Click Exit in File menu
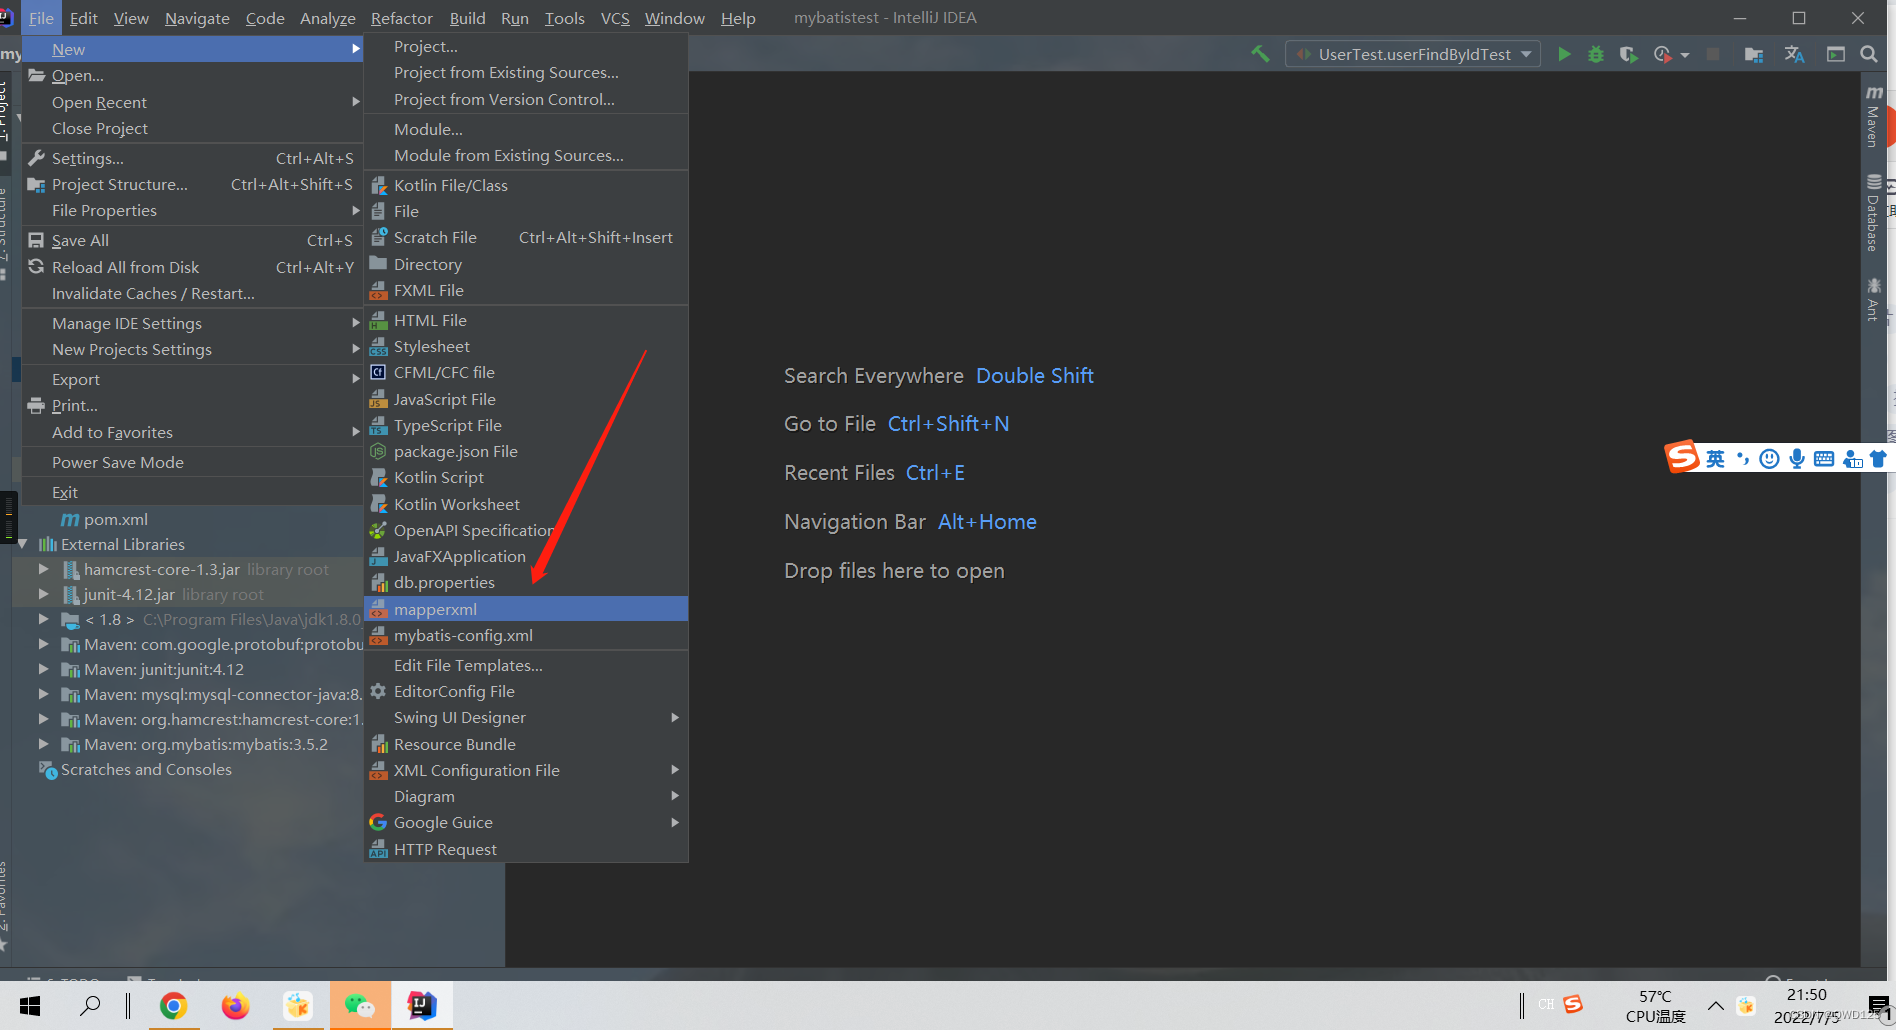 click(x=192, y=492)
